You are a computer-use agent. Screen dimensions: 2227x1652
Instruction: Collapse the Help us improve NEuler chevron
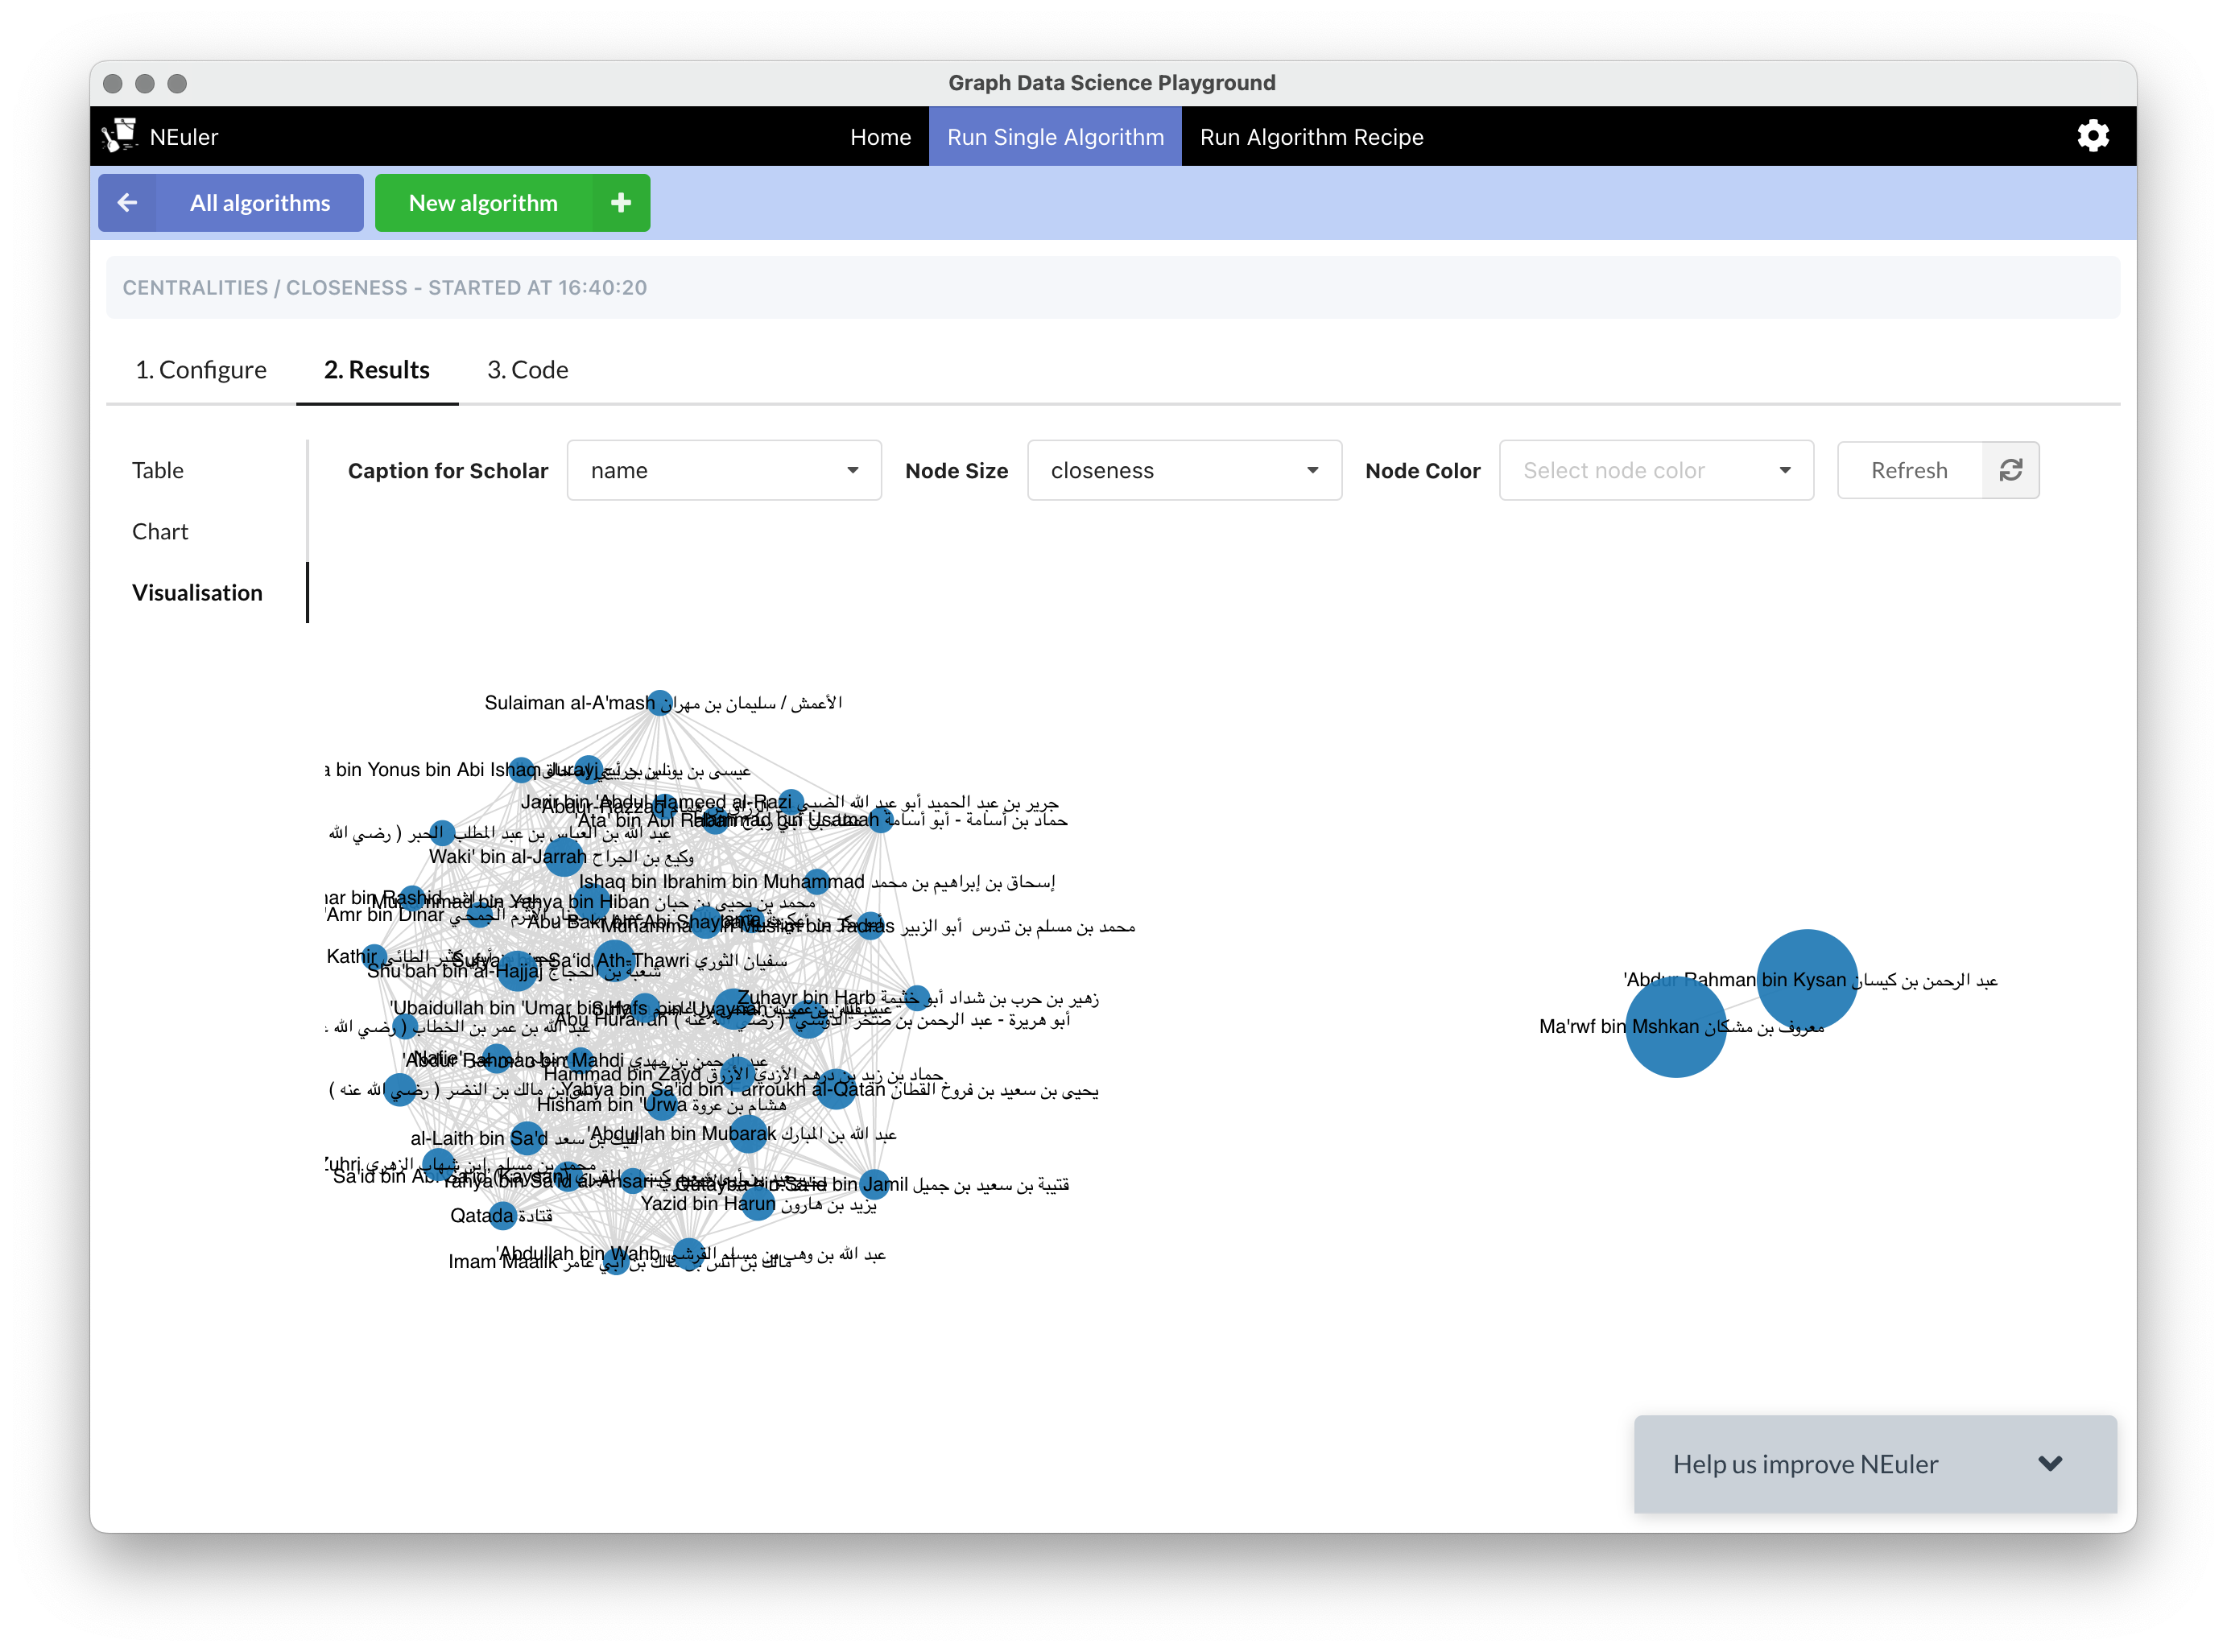coord(2050,1463)
